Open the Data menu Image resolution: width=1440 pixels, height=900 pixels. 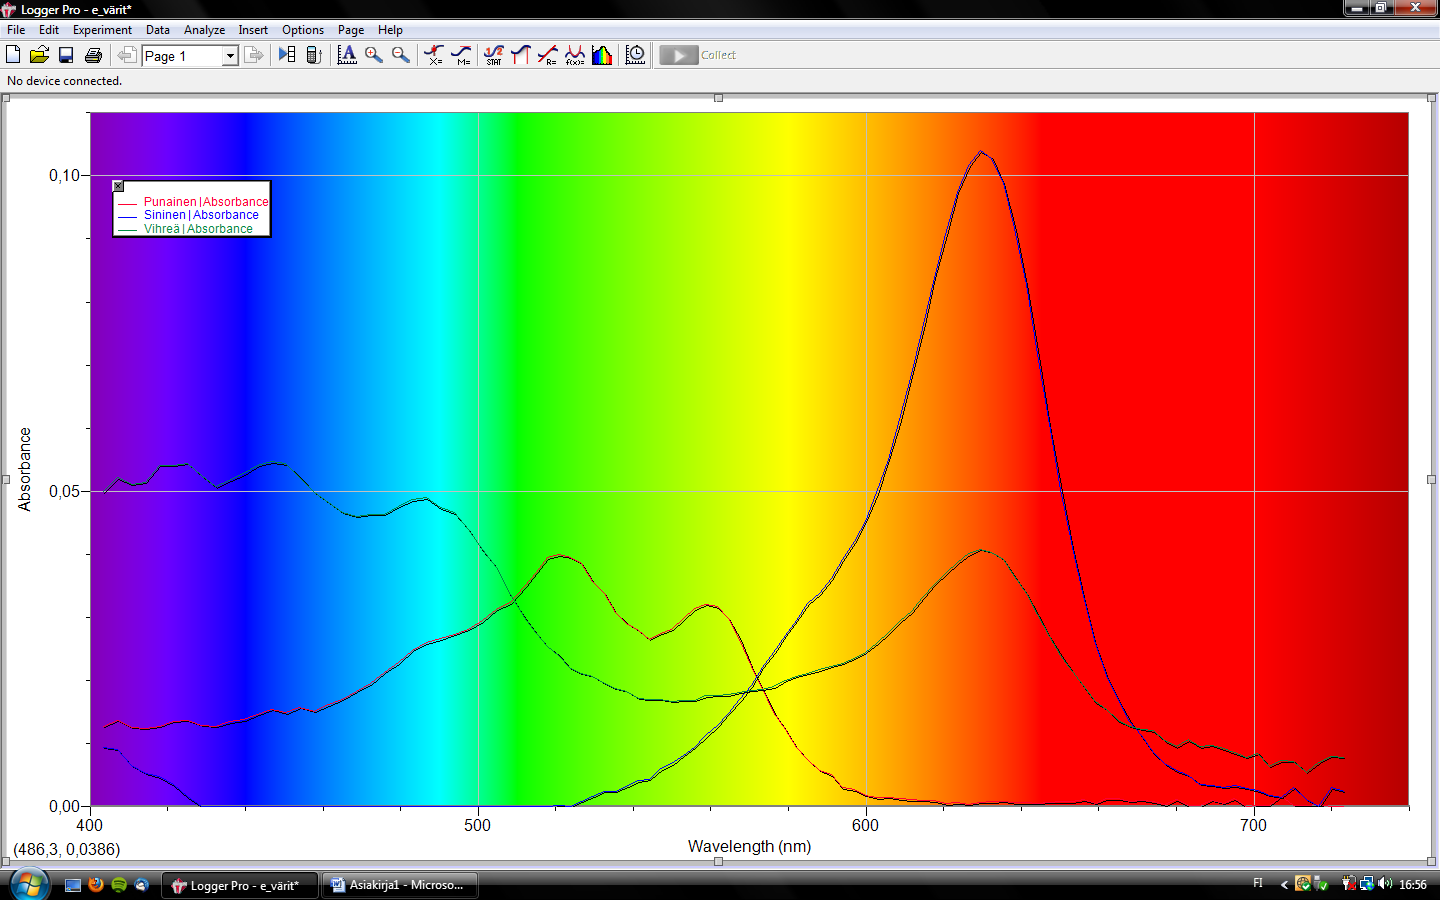click(x=158, y=30)
